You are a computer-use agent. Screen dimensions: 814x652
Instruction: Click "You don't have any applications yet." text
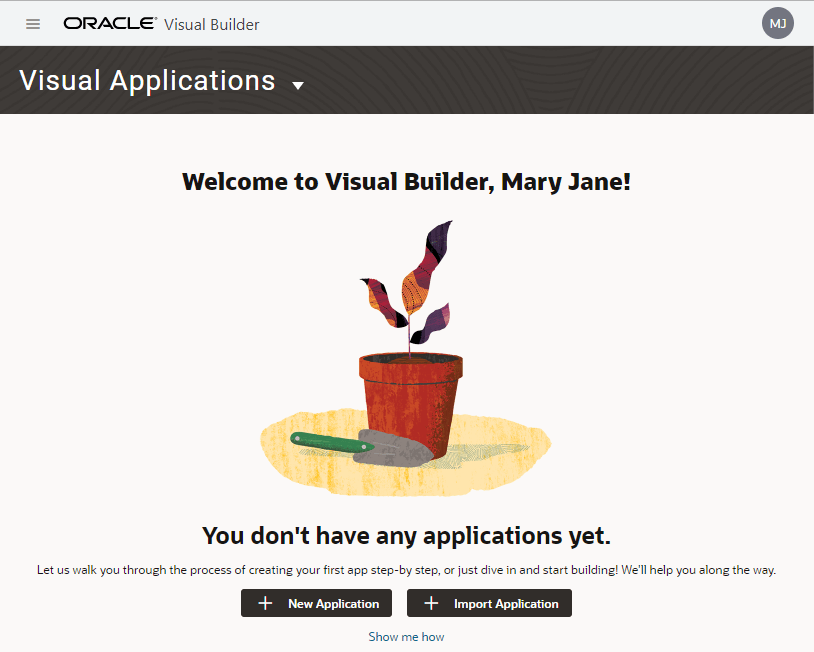tap(406, 536)
